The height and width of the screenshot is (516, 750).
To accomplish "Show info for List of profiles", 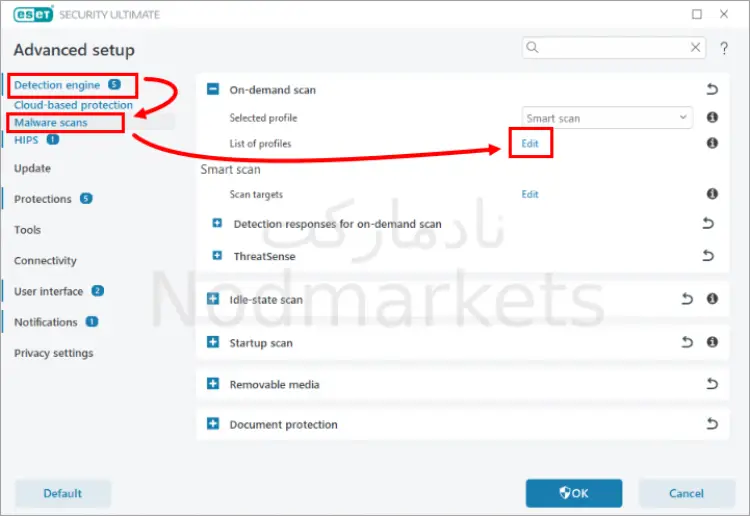I will (x=712, y=143).
